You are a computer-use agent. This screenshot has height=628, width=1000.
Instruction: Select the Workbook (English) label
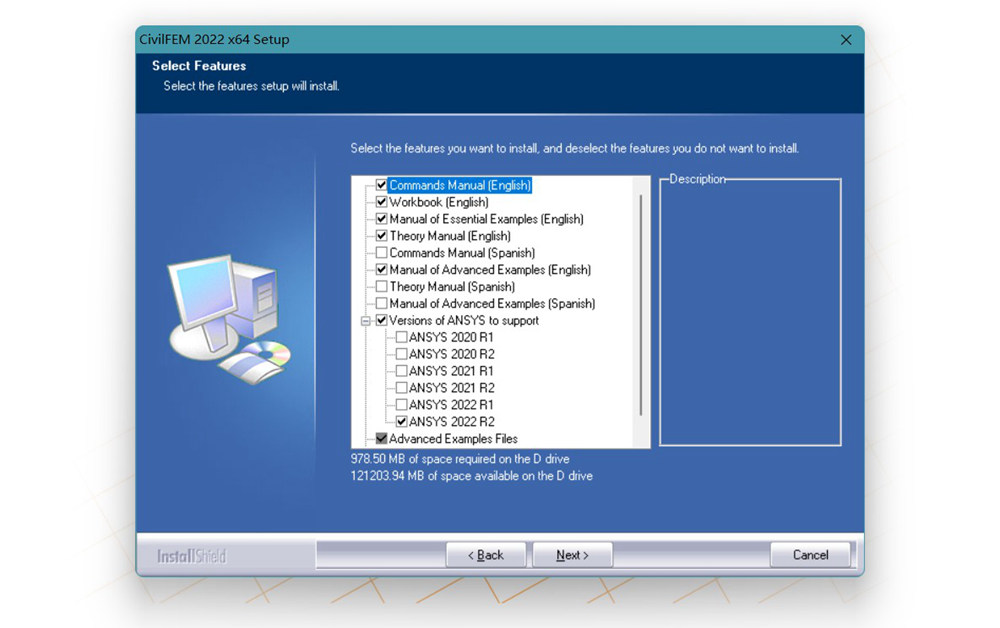pyautogui.click(x=439, y=202)
